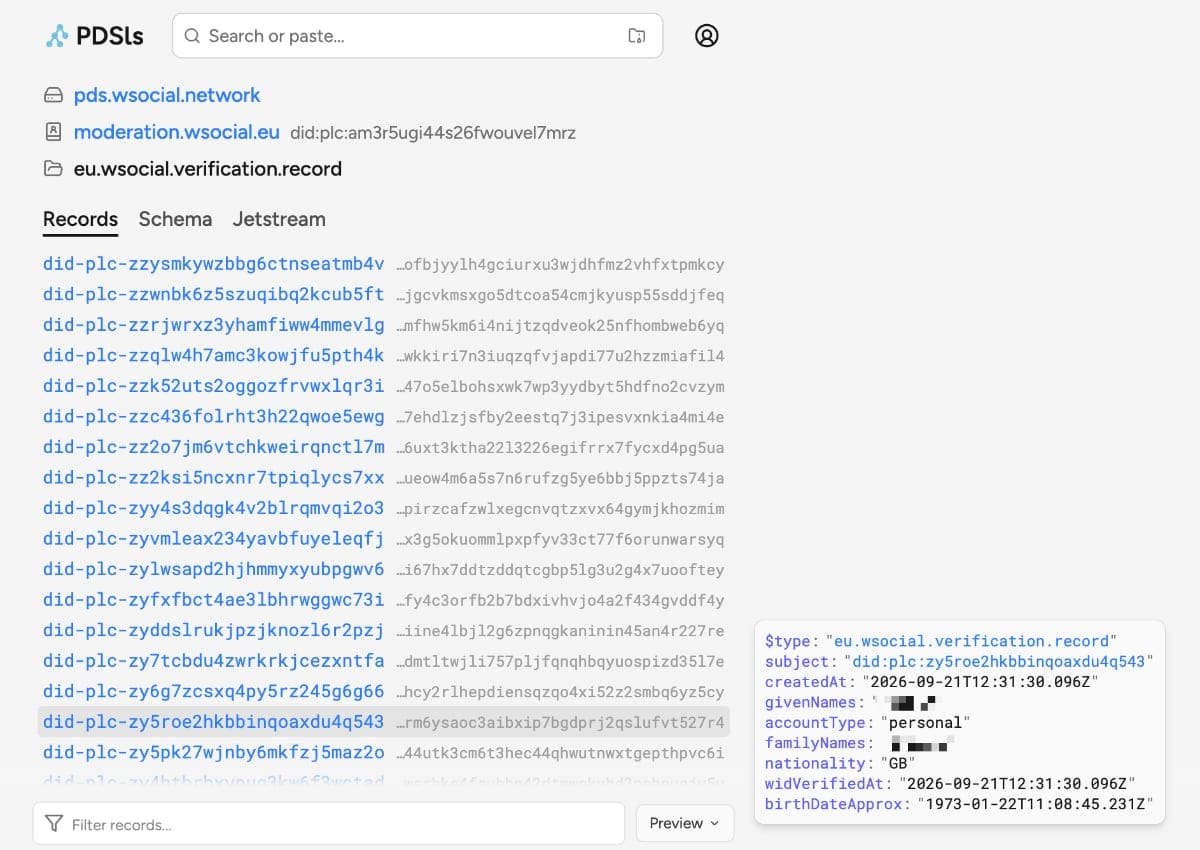Click the birthDateApprox value
Image resolution: width=1200 pixels, height=850 pixels.
pyautogui.click(x=1036, y=804)
